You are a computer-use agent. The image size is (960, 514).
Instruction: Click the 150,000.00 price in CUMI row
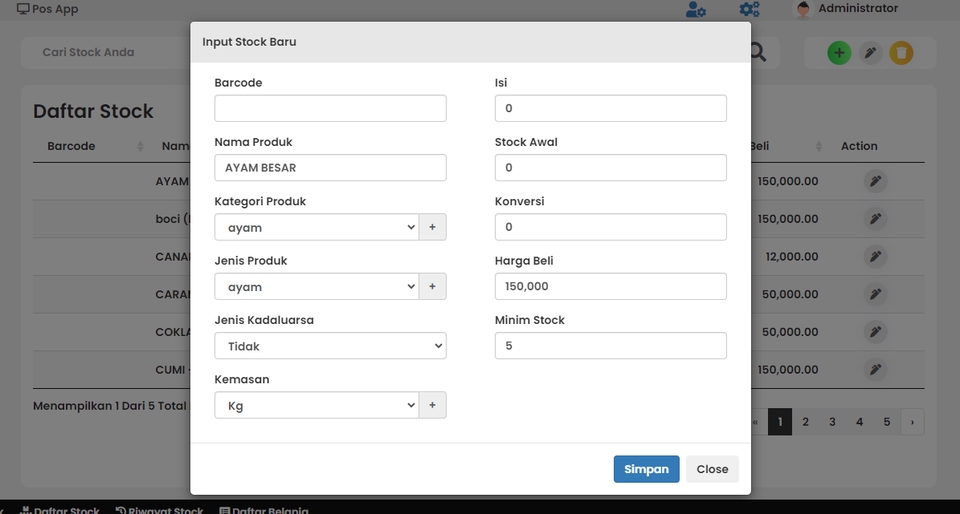[x=787, y=370]
